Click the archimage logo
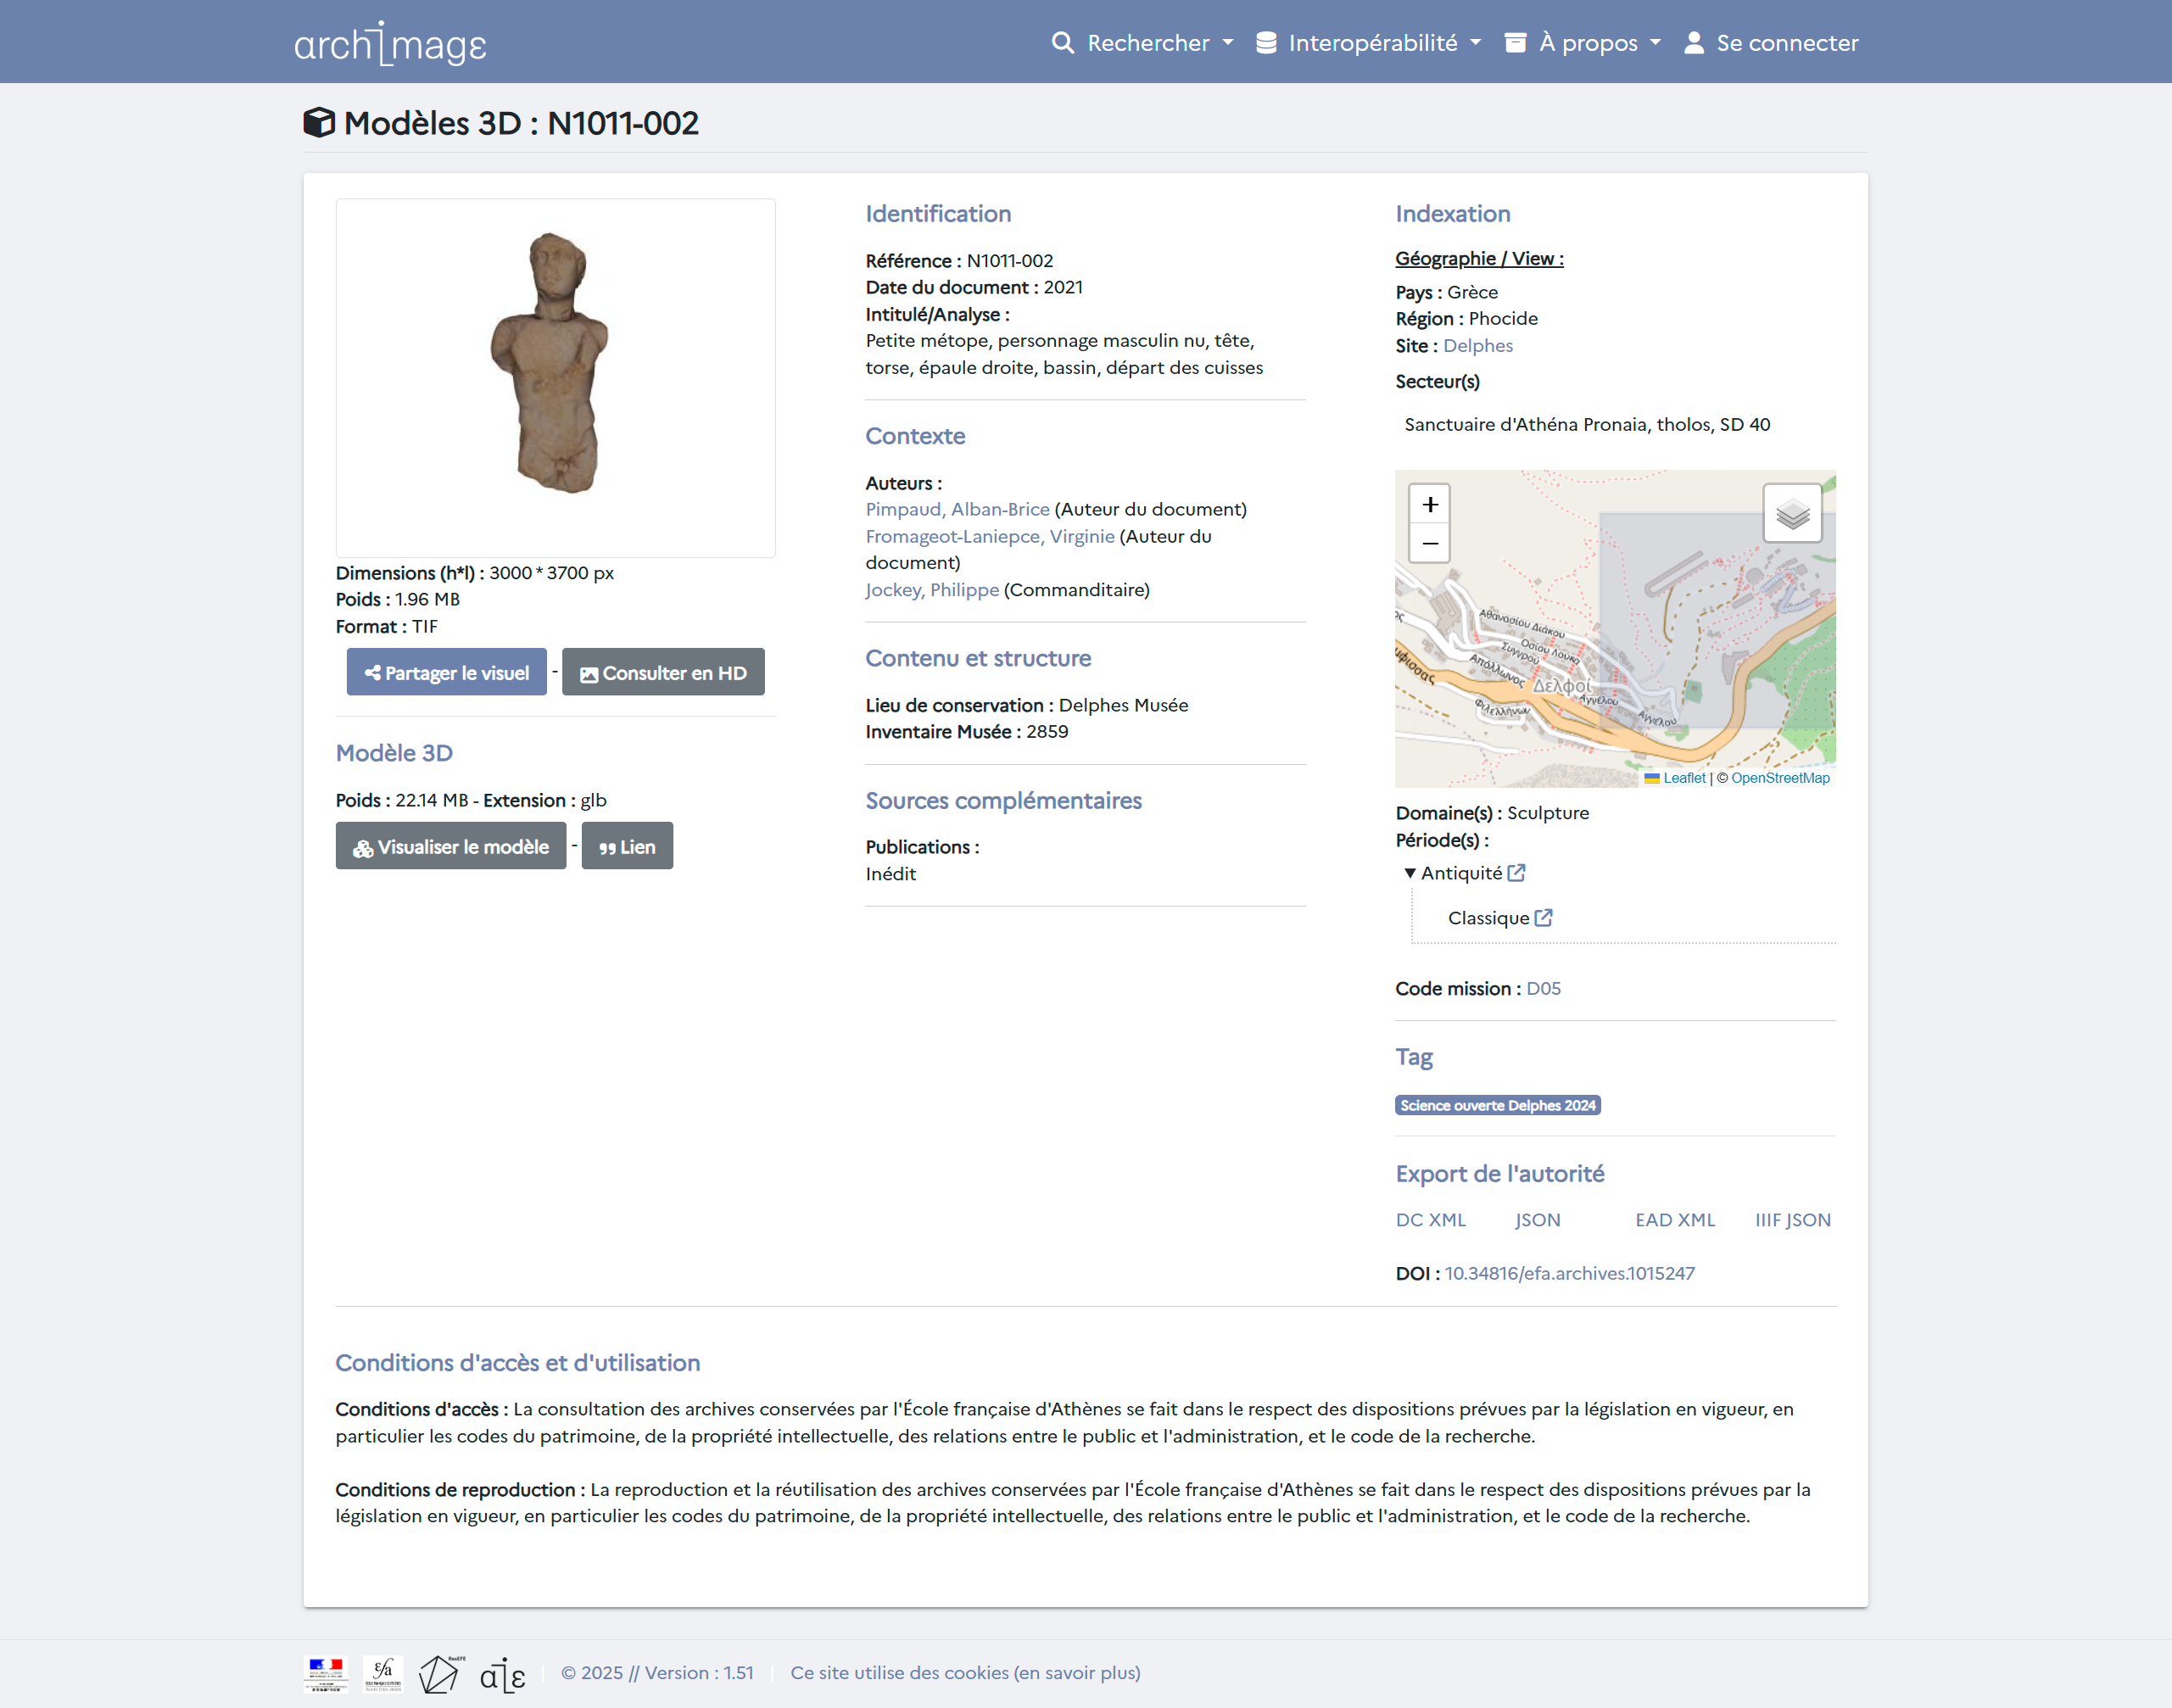Screen dimensions: 2172x1708 pyautogui.click(x=390, y=43)
